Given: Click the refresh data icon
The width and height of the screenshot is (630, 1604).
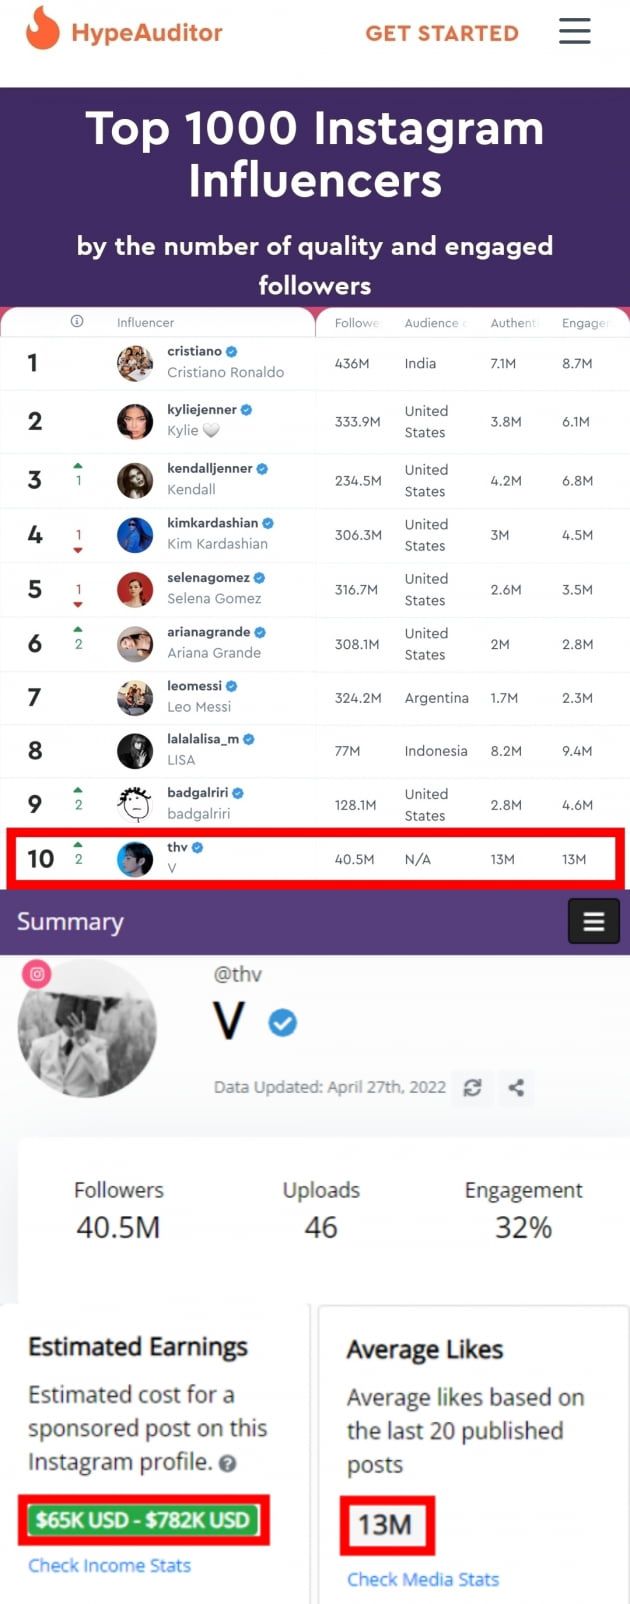Looking at the screenshot, I should [x=472, y=1087].
